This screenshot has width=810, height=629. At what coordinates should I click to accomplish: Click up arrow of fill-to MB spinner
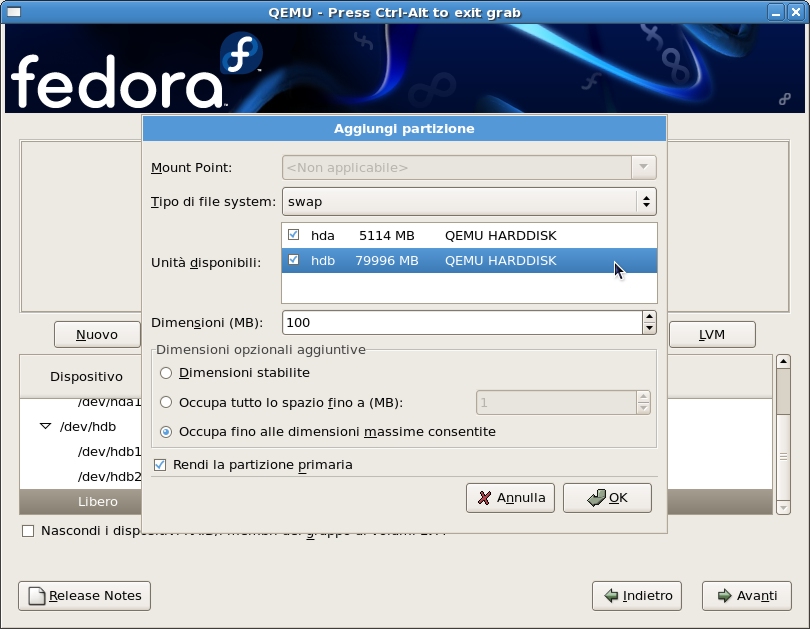(643, 397)
